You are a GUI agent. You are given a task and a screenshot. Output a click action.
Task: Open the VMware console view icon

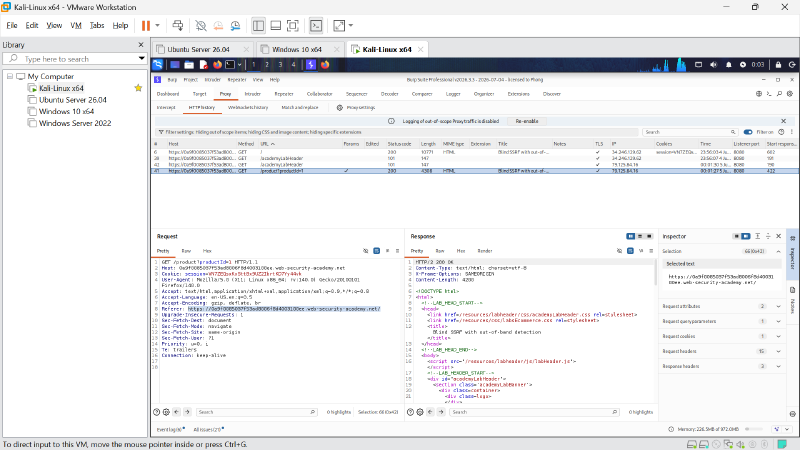(x=316, y=26)
